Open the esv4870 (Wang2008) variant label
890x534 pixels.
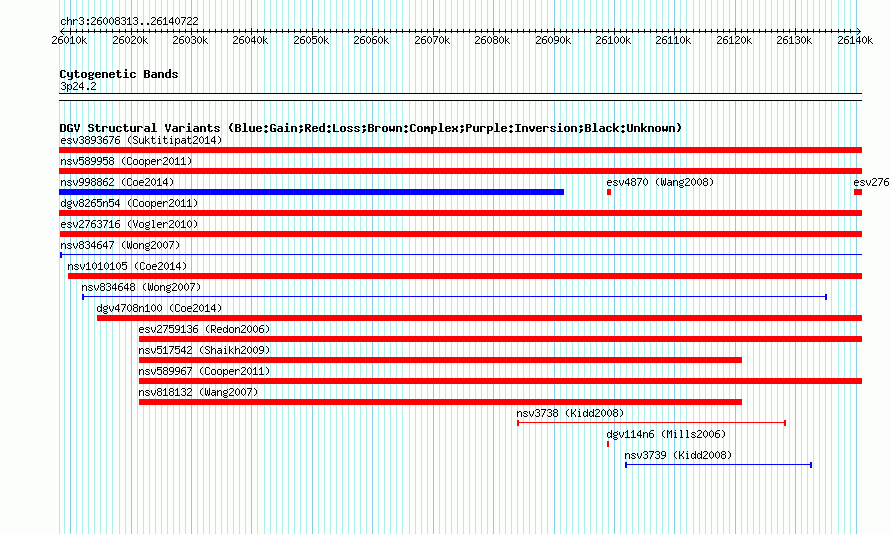point(660,182)
